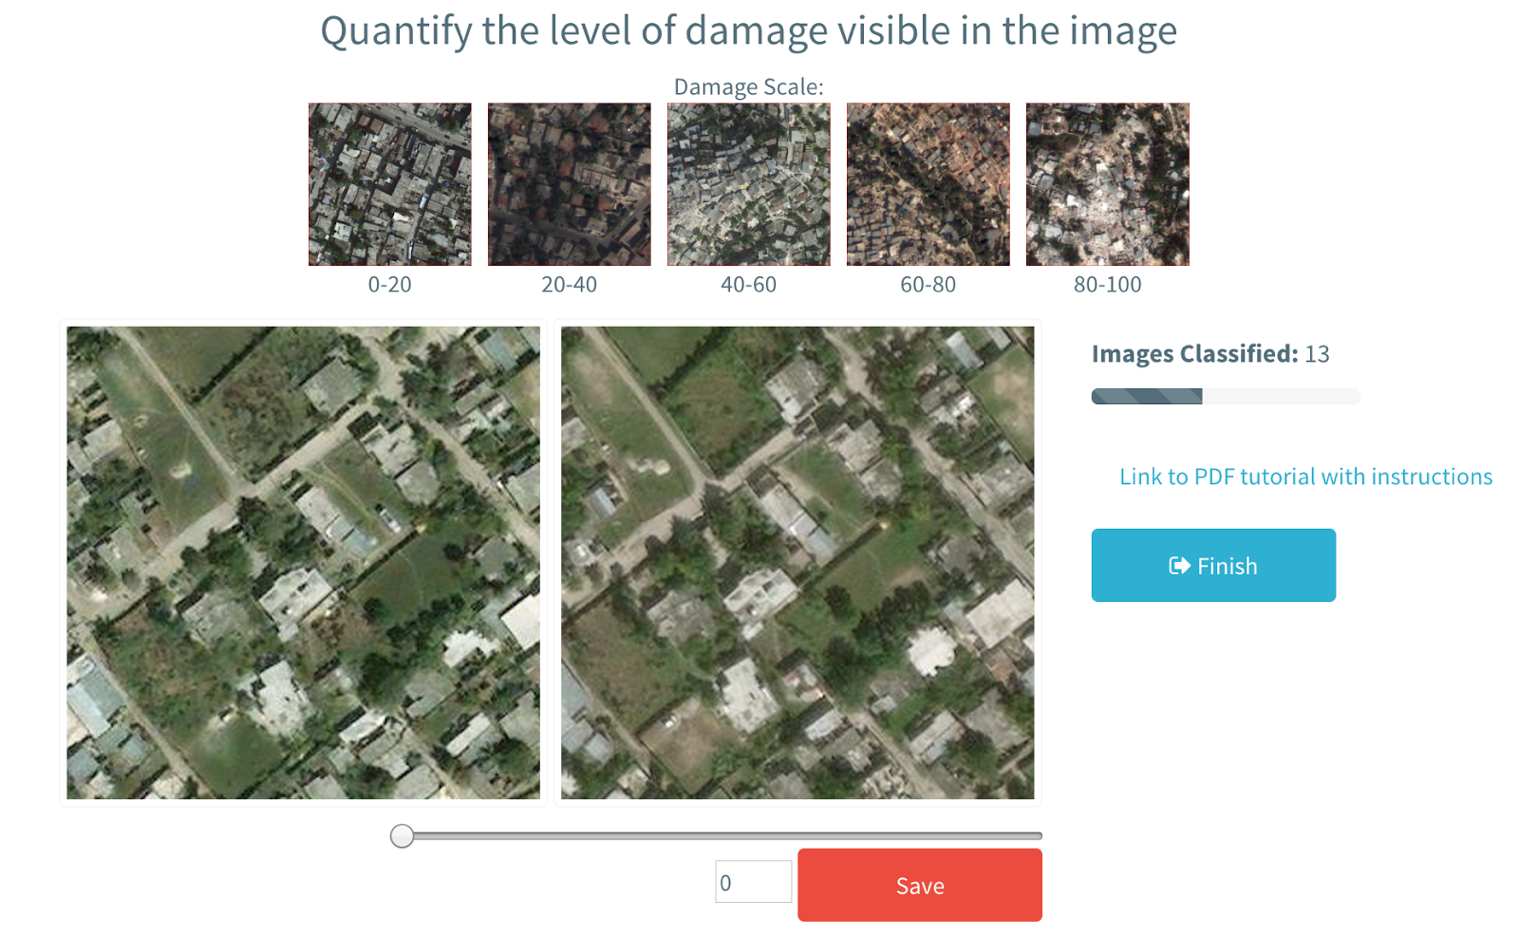
Task: Click the Finish button
Action: click(x=1212, y=565)
